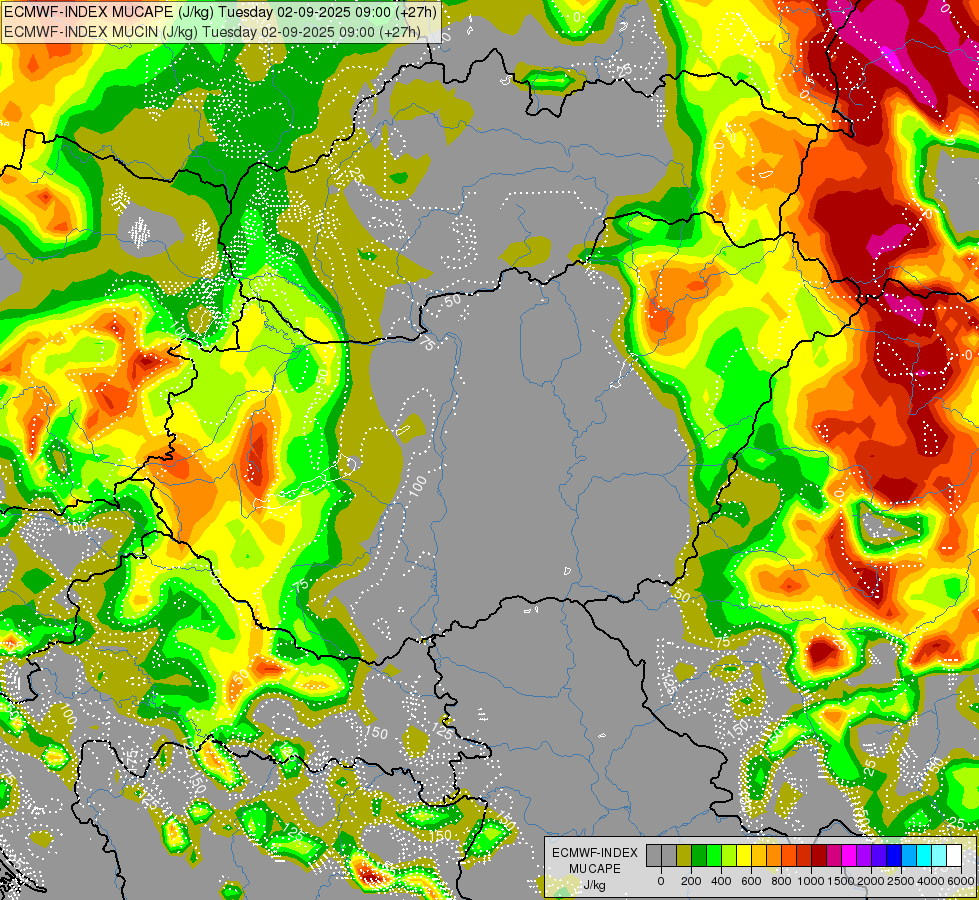Click the MUCIN title line at top

pyautogui.click(x=212, y=32)
